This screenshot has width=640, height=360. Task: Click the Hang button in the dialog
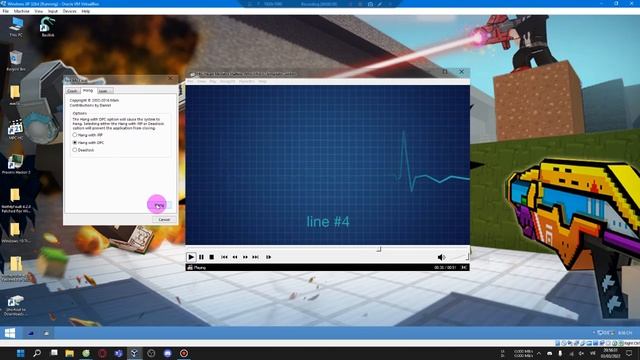tap(160, 205)
